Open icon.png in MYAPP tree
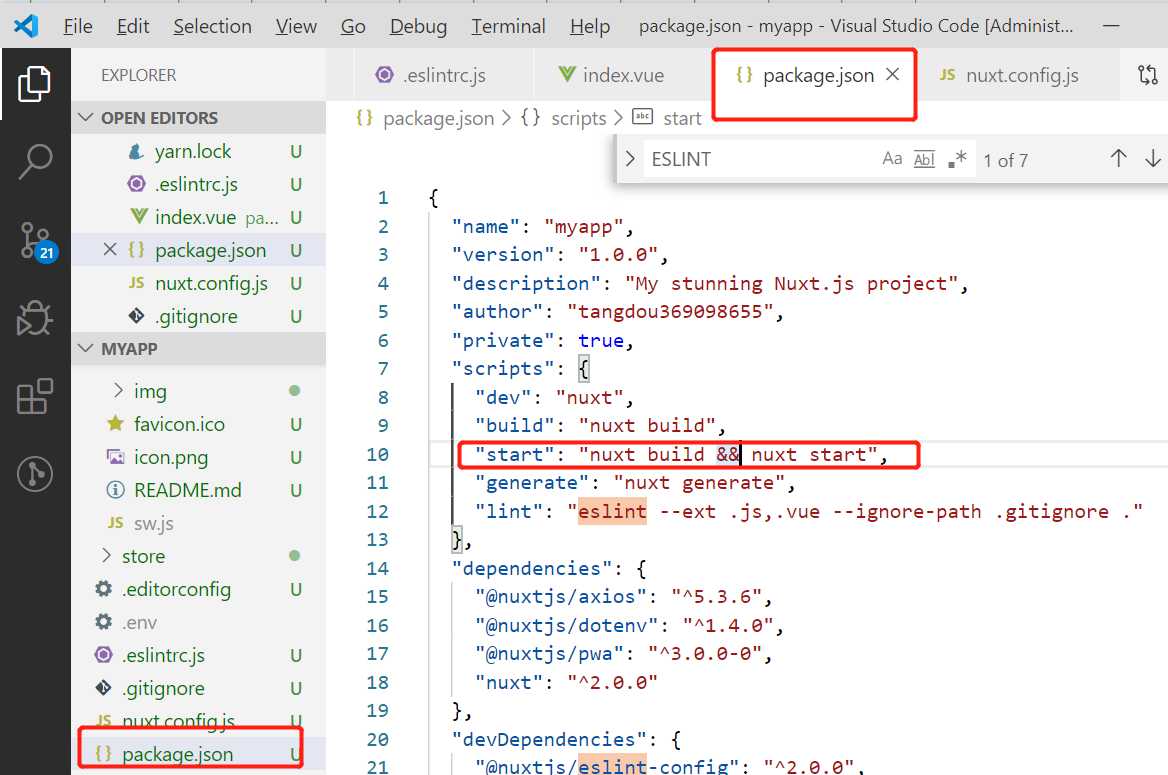 (x=171, y=457)
